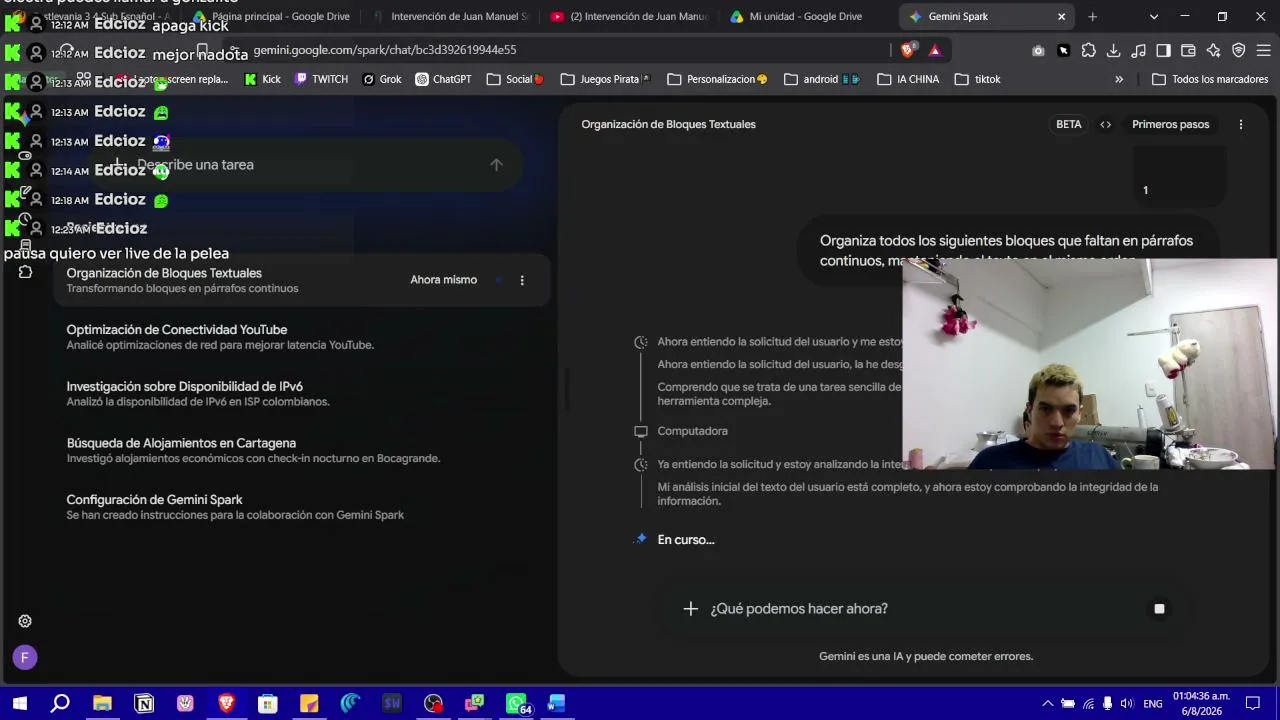Open the media control music note icon
The image size is (1280, 720).
click(1139, 50)
